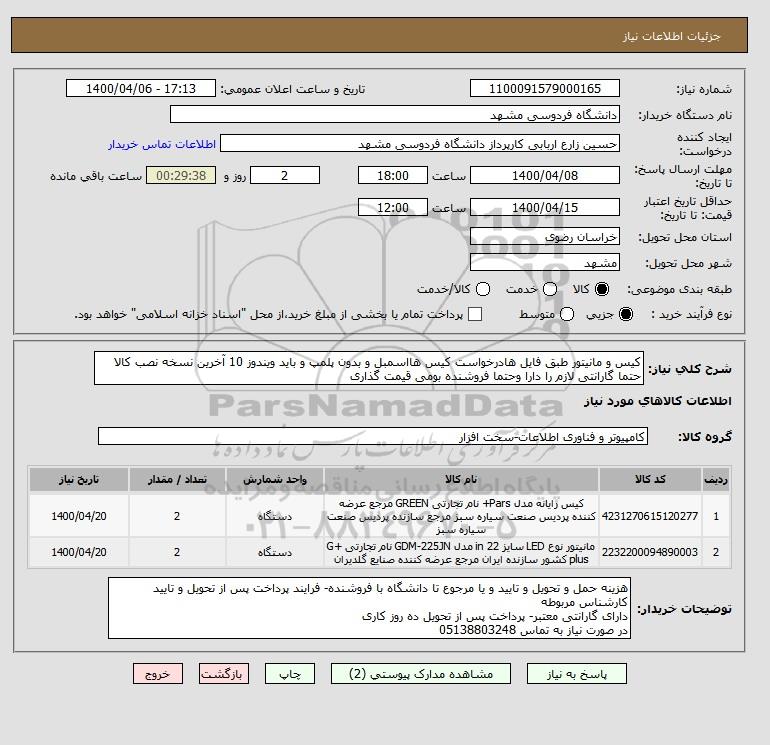The width and height of the screenshot is (770, 745).
Task: Click the بازگشت back button
Action: pos(224,674)
